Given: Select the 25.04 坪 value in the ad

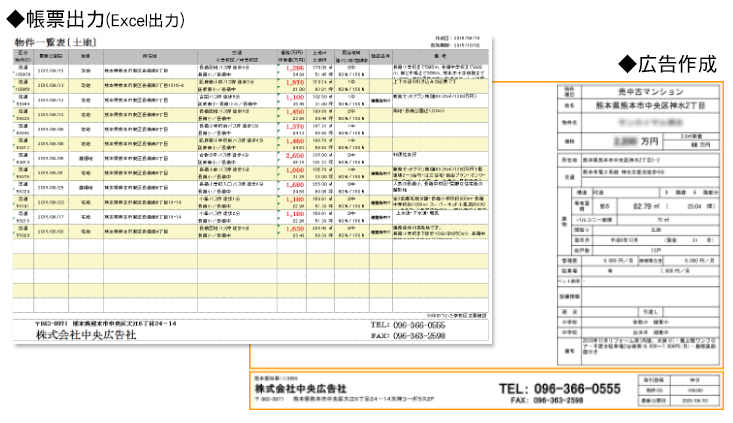Looking at the screenshot, I should [700, 206].
